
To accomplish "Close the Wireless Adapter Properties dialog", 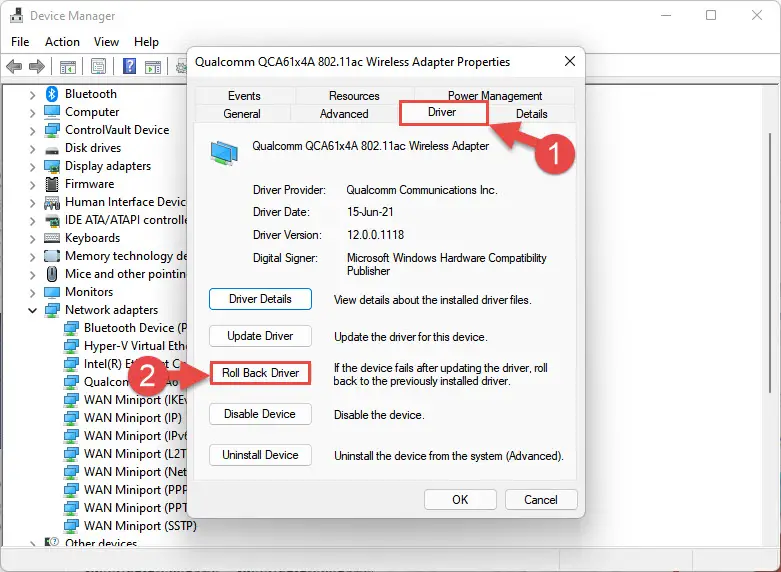I will point(570,61).
